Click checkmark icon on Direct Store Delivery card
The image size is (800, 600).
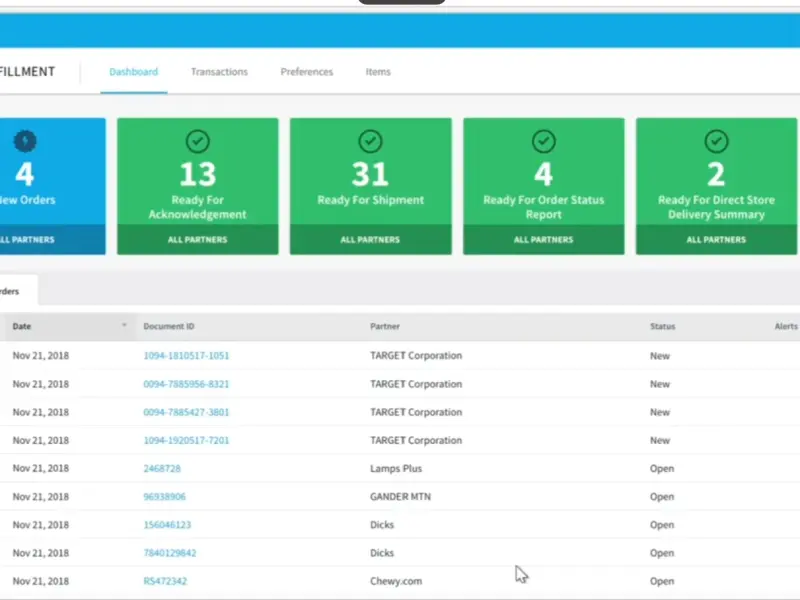(x=716, y=141)
